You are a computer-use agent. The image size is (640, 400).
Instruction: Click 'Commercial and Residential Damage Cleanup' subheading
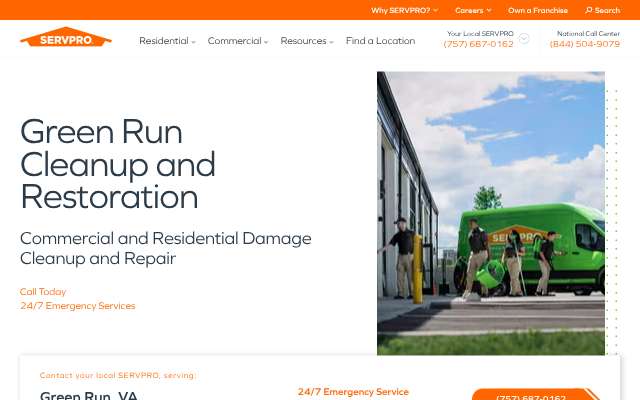coord(165,248)
